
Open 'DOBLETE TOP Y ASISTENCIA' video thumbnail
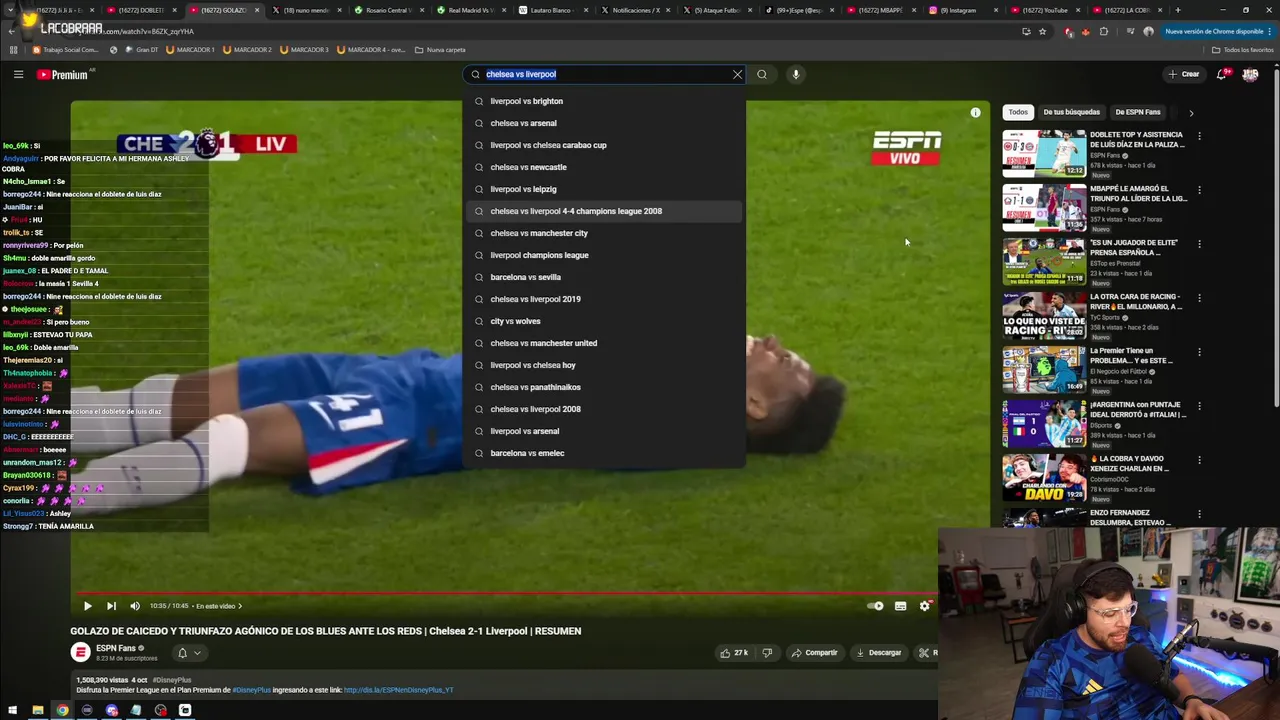pyautogui.click(x=1044, y=153)
